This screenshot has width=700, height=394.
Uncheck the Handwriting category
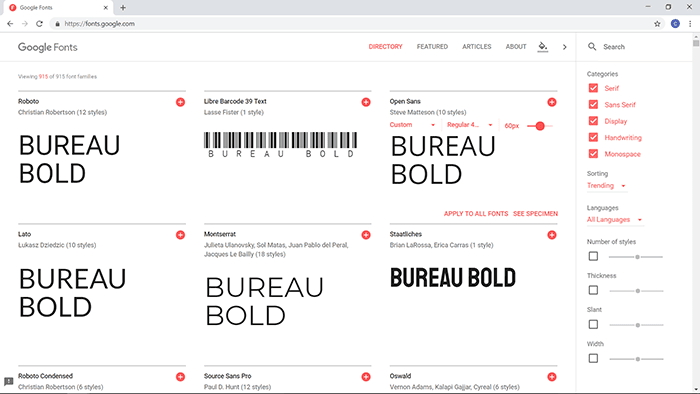pos(593,137)
